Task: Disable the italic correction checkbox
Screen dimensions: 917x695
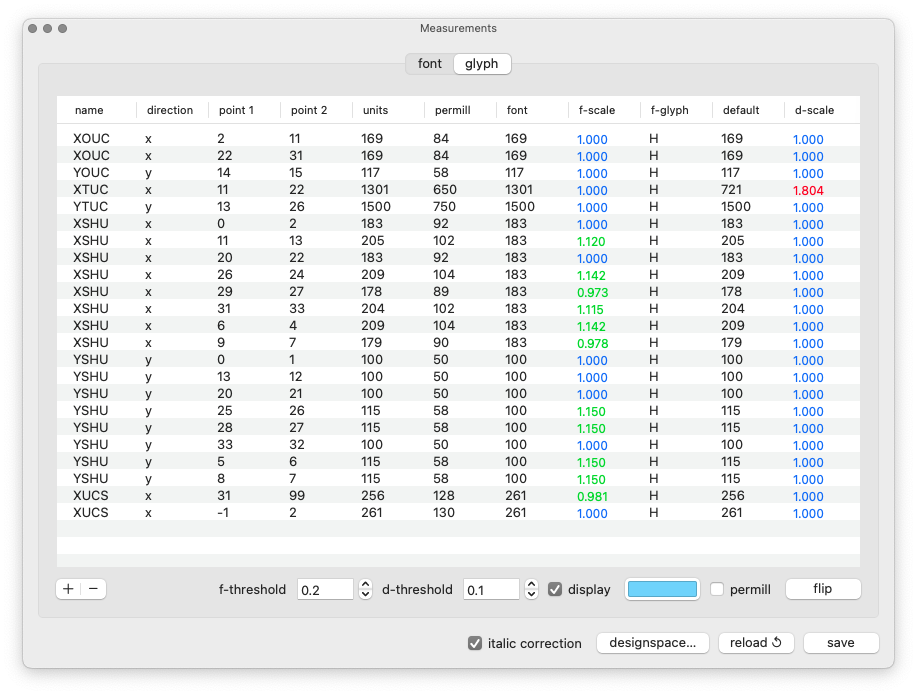Action: pyautogui.click(x=475, y=643)
